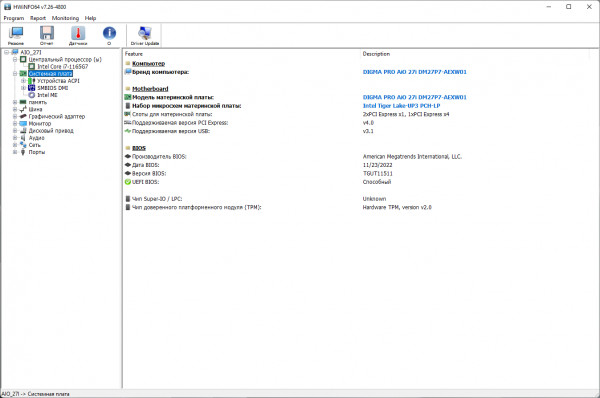Select Intel ME tree item
Image resolution: width=600 pixels, height=398 pixels.
pyautogui.click(x=47, y=95)
